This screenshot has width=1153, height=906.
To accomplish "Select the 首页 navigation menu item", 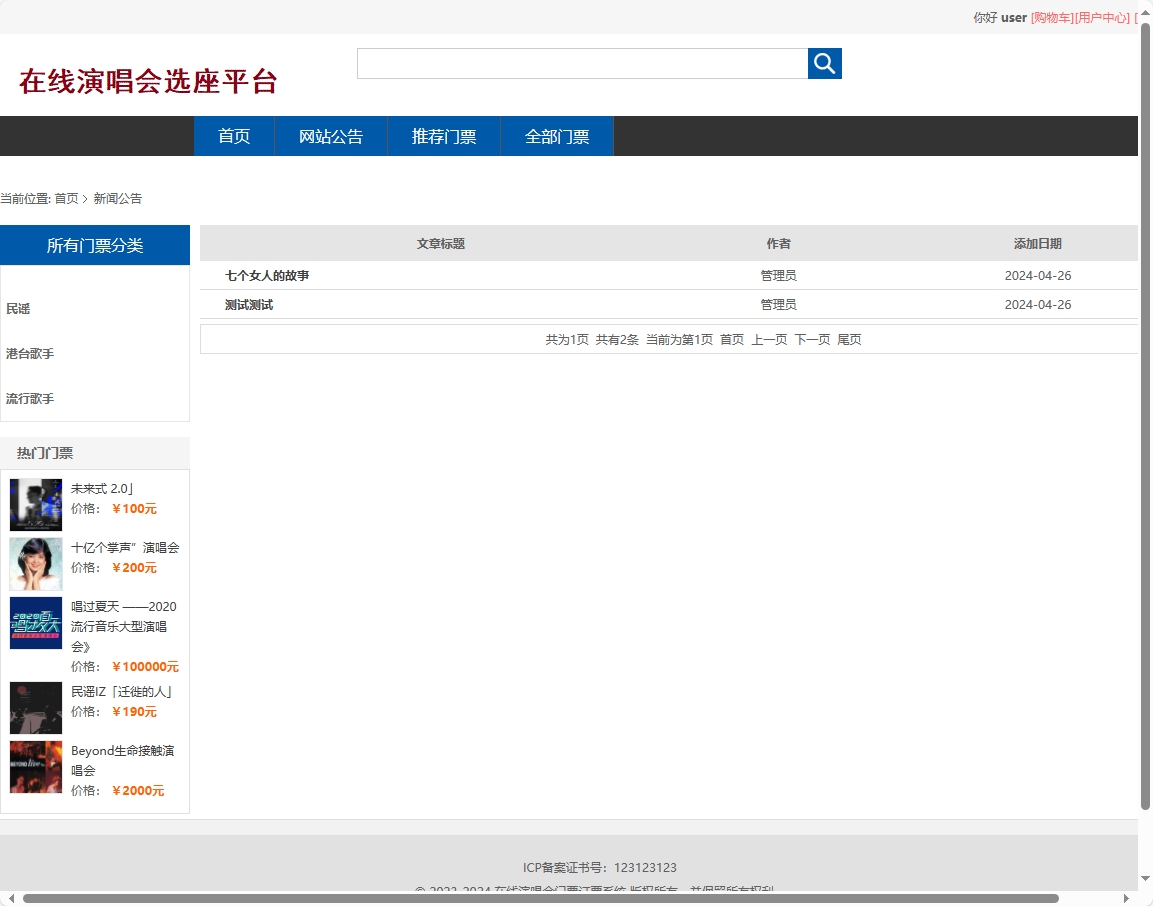I will pos(233,136).
